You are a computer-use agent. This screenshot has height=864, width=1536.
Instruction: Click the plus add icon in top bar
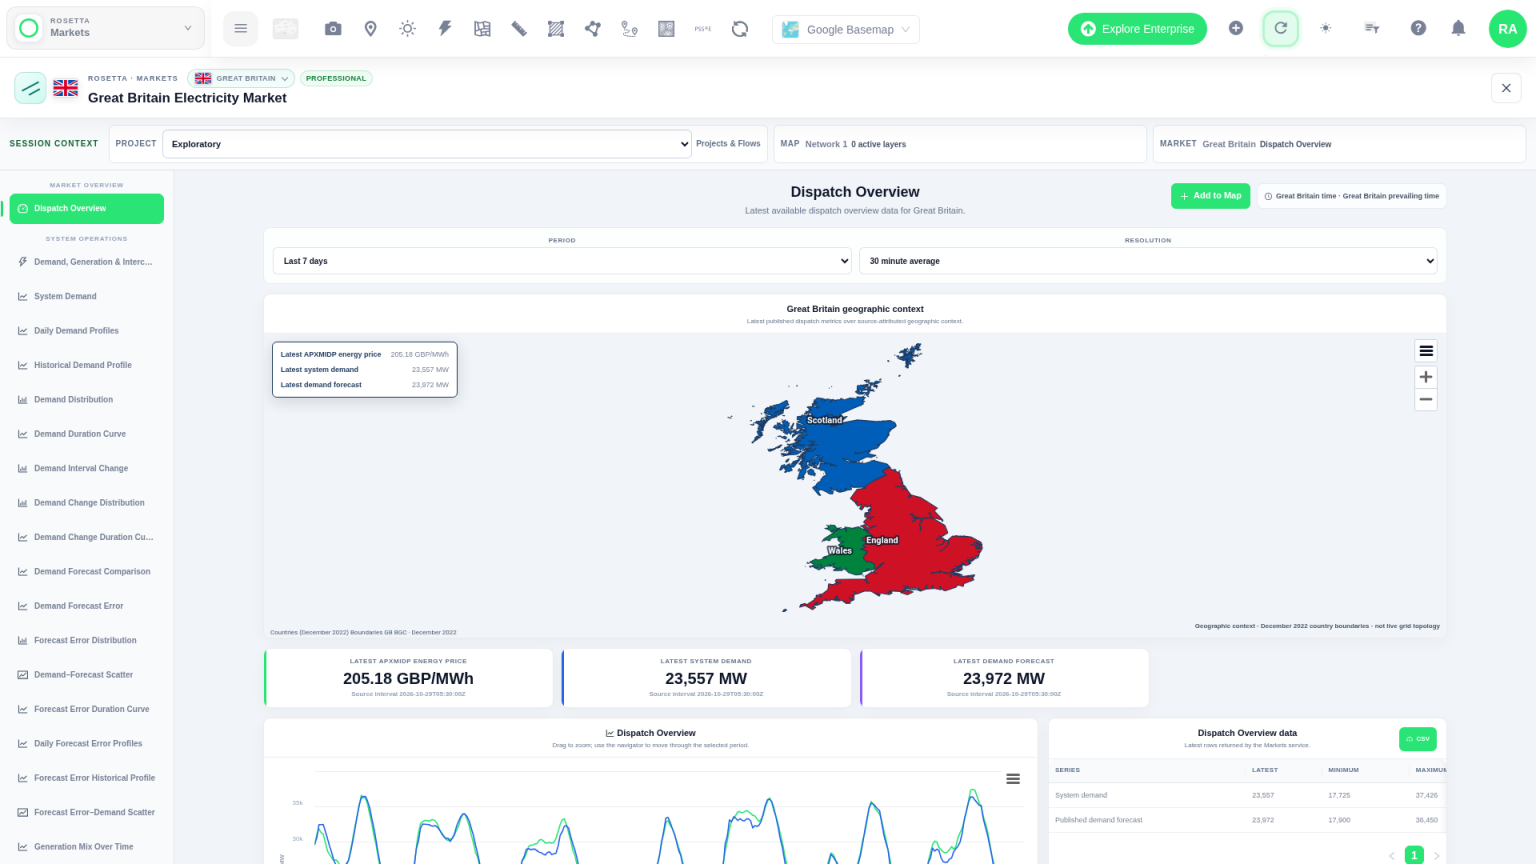click(1236, 28)
